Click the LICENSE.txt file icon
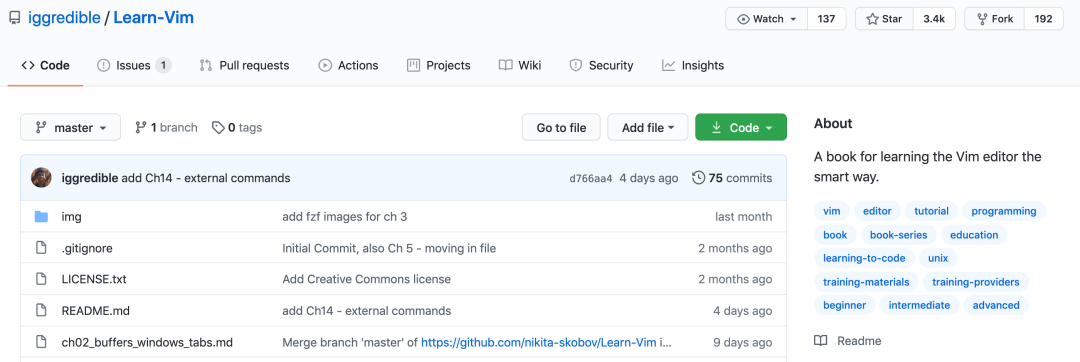This screenshot has width=1080, height=362. click(x=41, y=279)
